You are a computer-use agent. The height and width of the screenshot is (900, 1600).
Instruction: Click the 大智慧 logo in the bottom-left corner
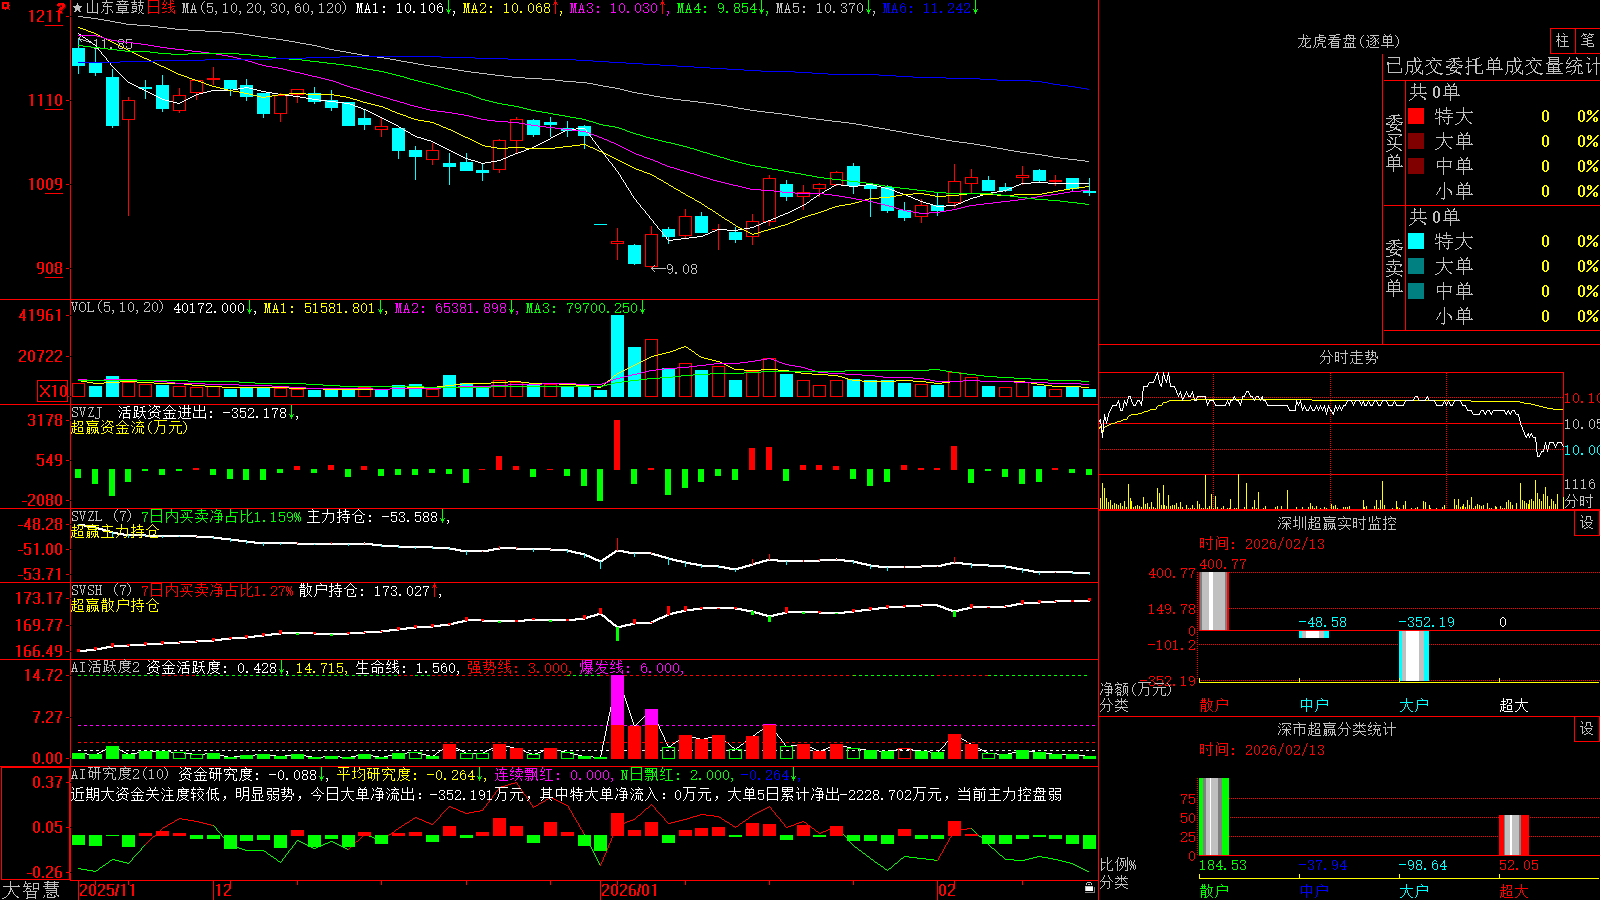[31, 890]
